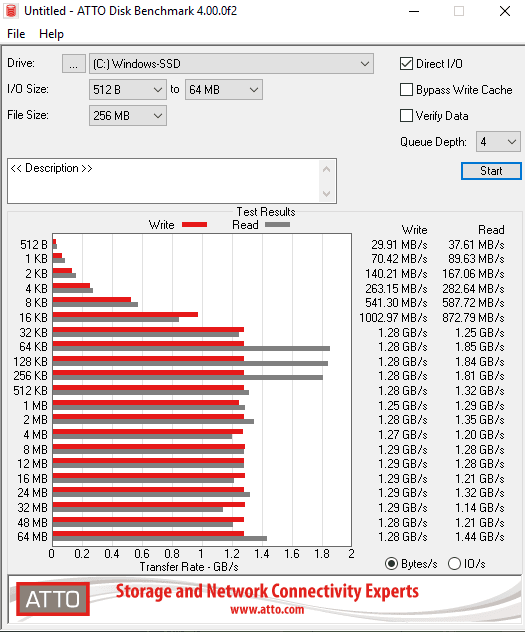Click the red Write legend swatch

[194, 225]
